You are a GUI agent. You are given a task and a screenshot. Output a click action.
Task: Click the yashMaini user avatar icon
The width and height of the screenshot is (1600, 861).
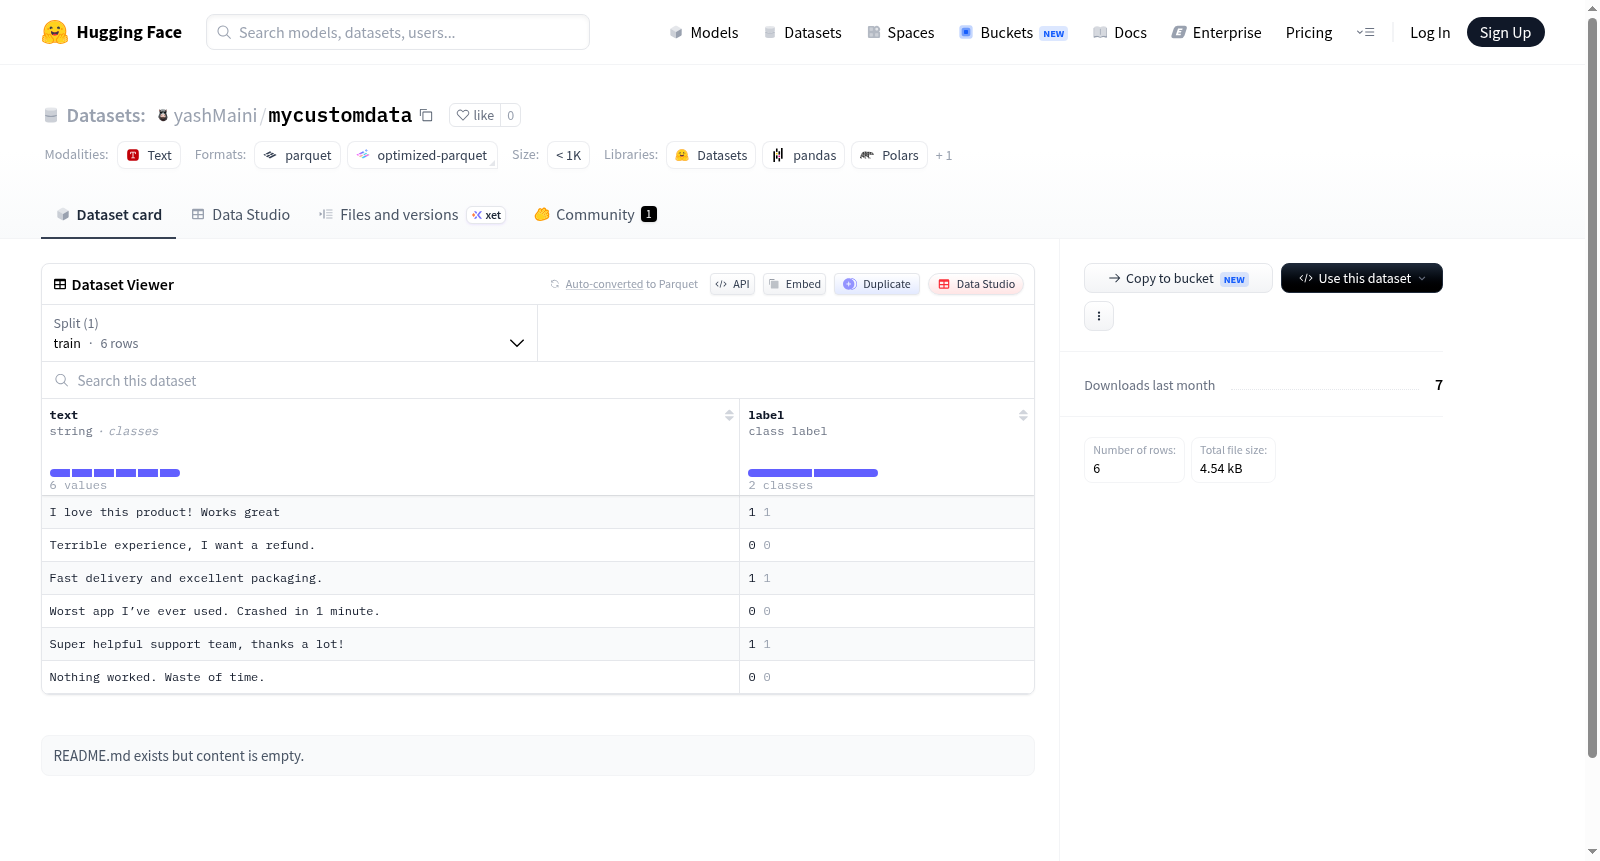(163, 115)
